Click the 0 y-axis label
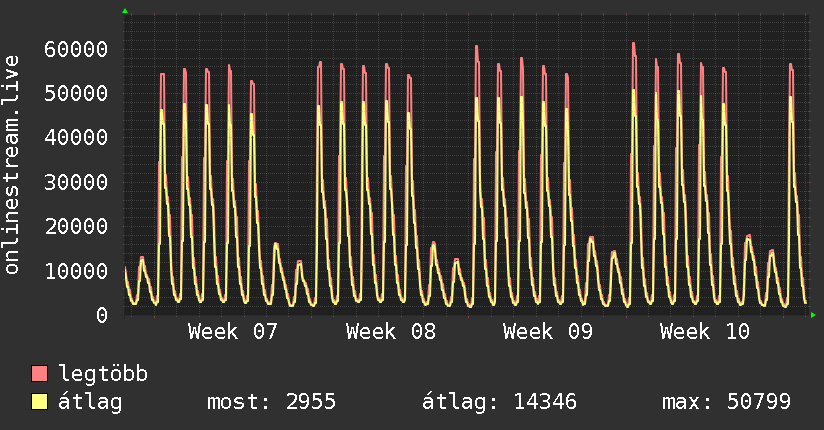Viewport: 824px width, 430px height. click(x=102, y=315)
